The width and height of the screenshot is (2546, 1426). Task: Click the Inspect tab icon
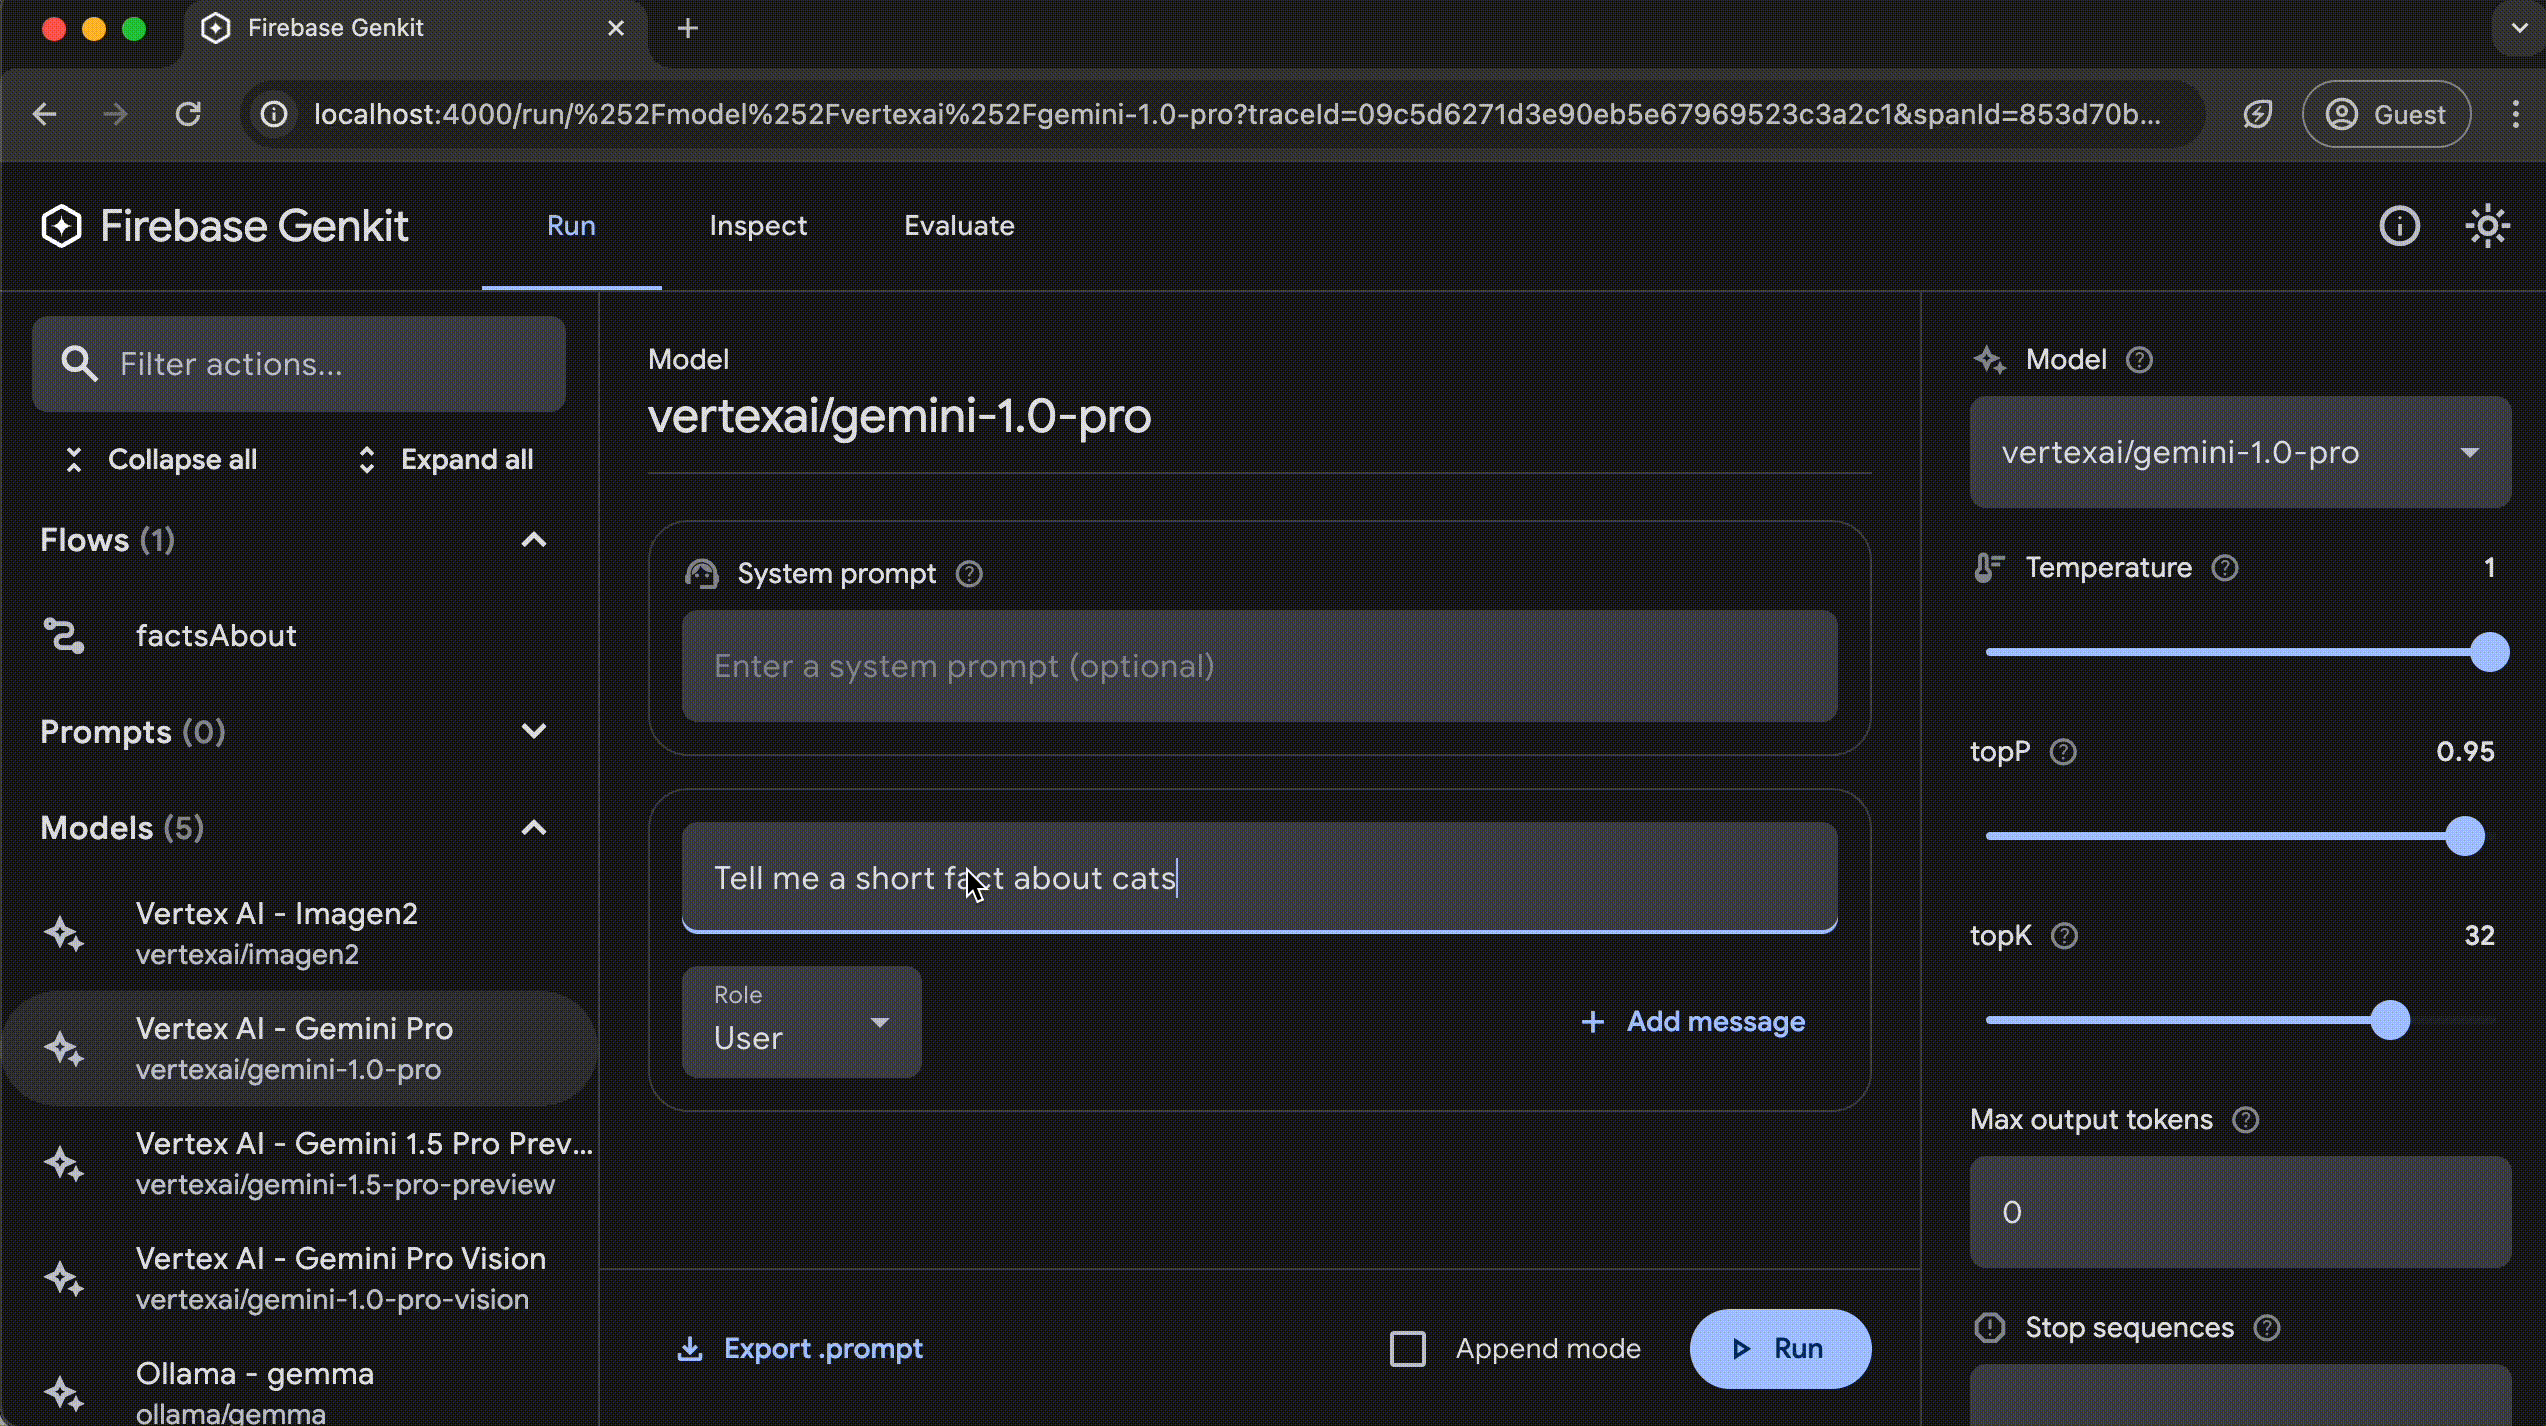pyautogui.click(x=757, y=224)
